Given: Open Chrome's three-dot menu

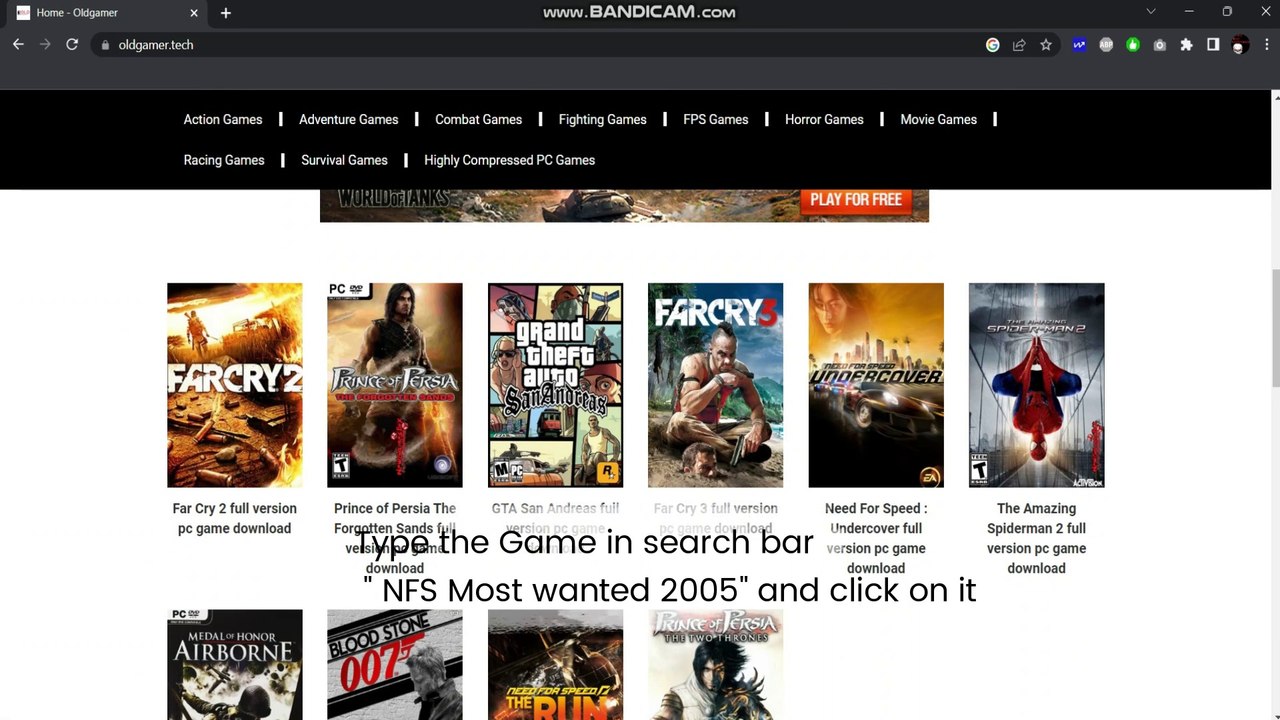Looking at the screenshot, I should (1267, 45).
